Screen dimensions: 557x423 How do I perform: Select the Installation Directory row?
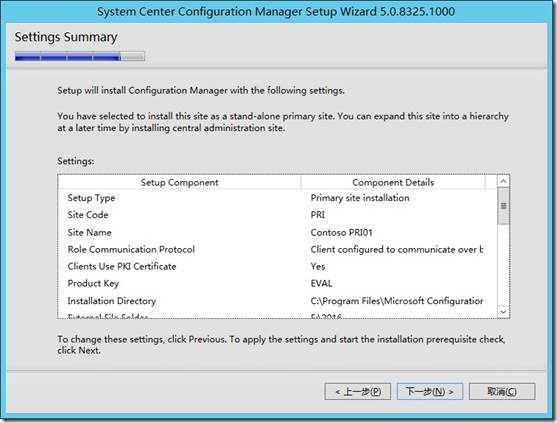tap(278, 301)
